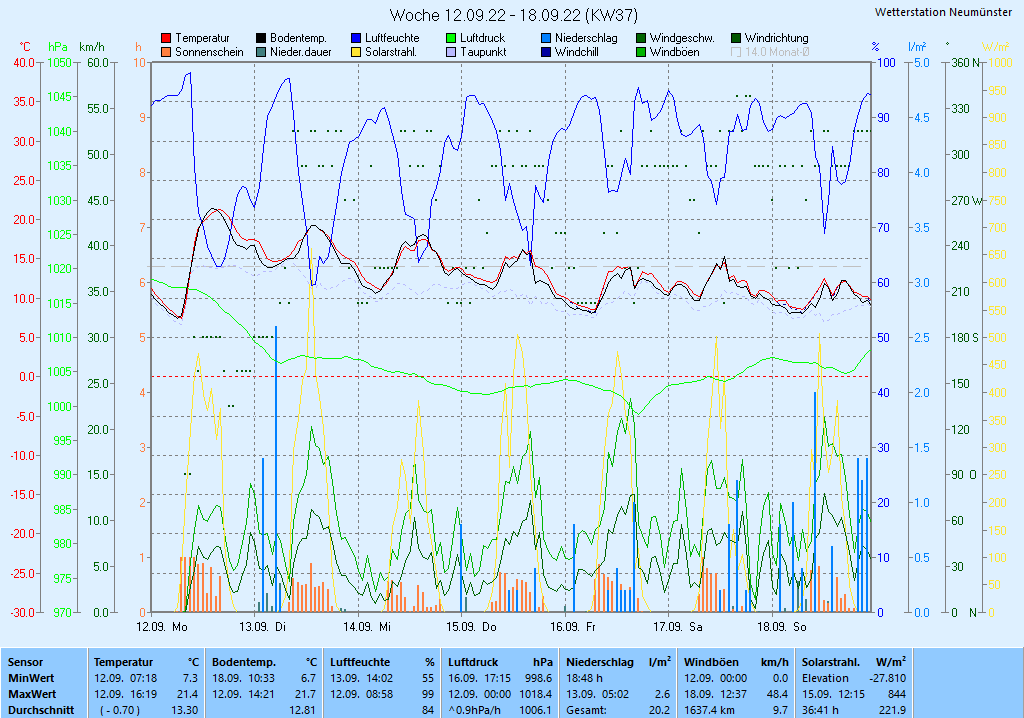The image size is (1024, 718).
Task: Click the Windrichtung legend swatch
Action: pos(736,39)
